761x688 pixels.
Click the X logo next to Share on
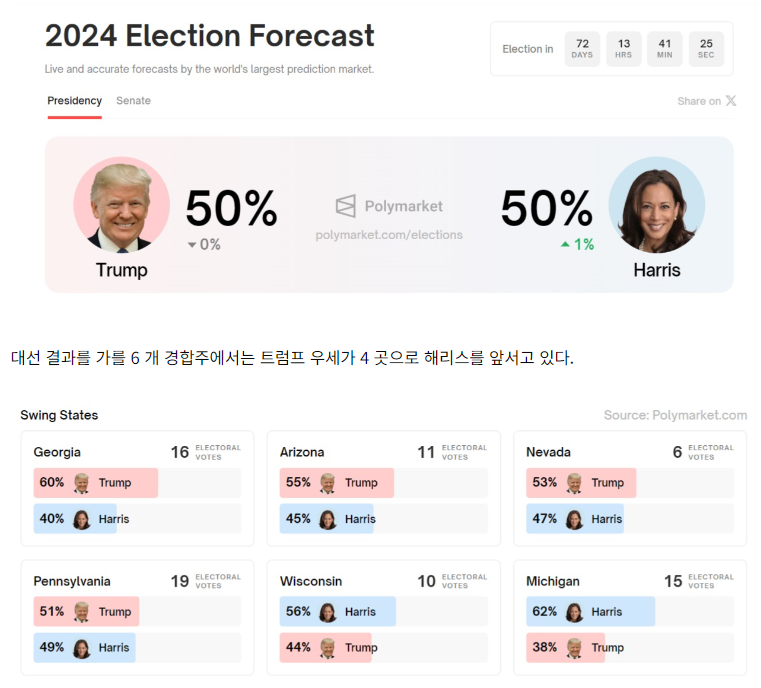click(731, 101)
